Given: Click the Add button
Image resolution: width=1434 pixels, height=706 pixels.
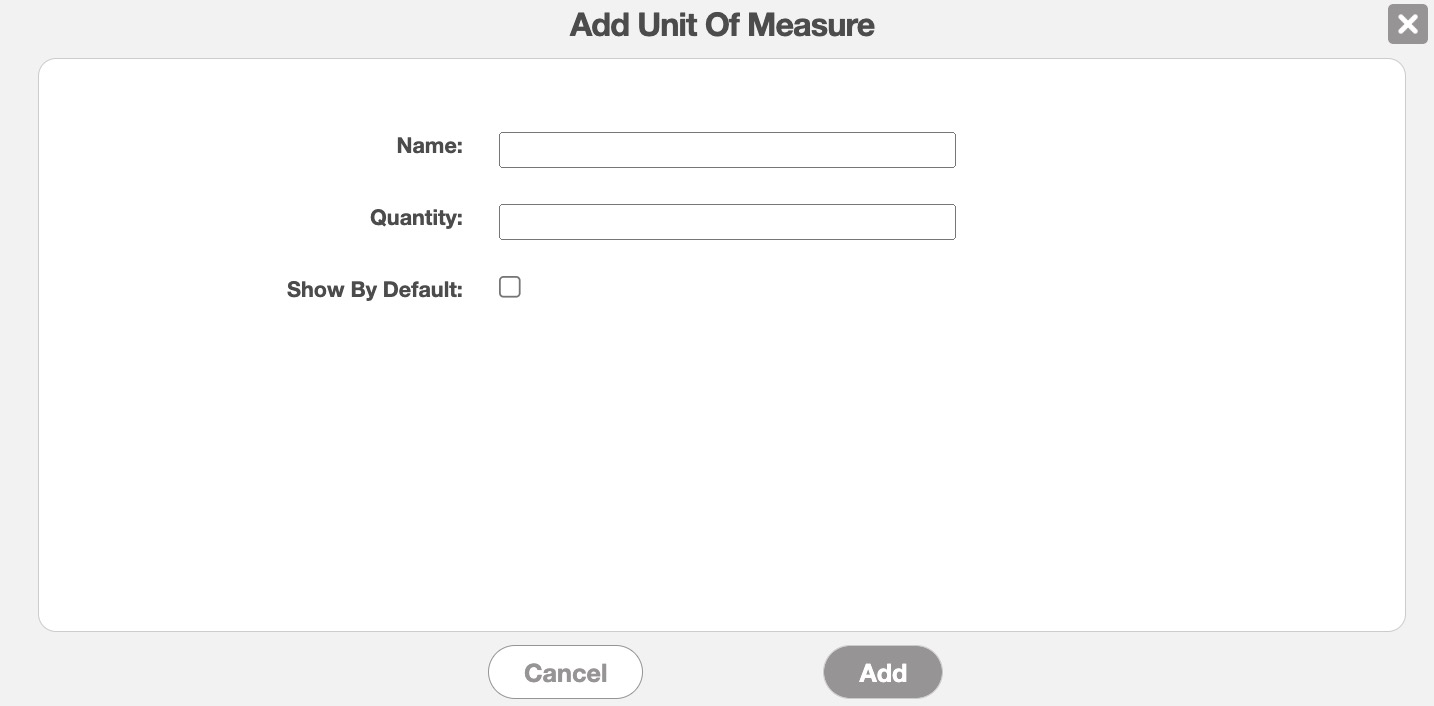Looking at the screenshot, I should (x=882, y=672).
